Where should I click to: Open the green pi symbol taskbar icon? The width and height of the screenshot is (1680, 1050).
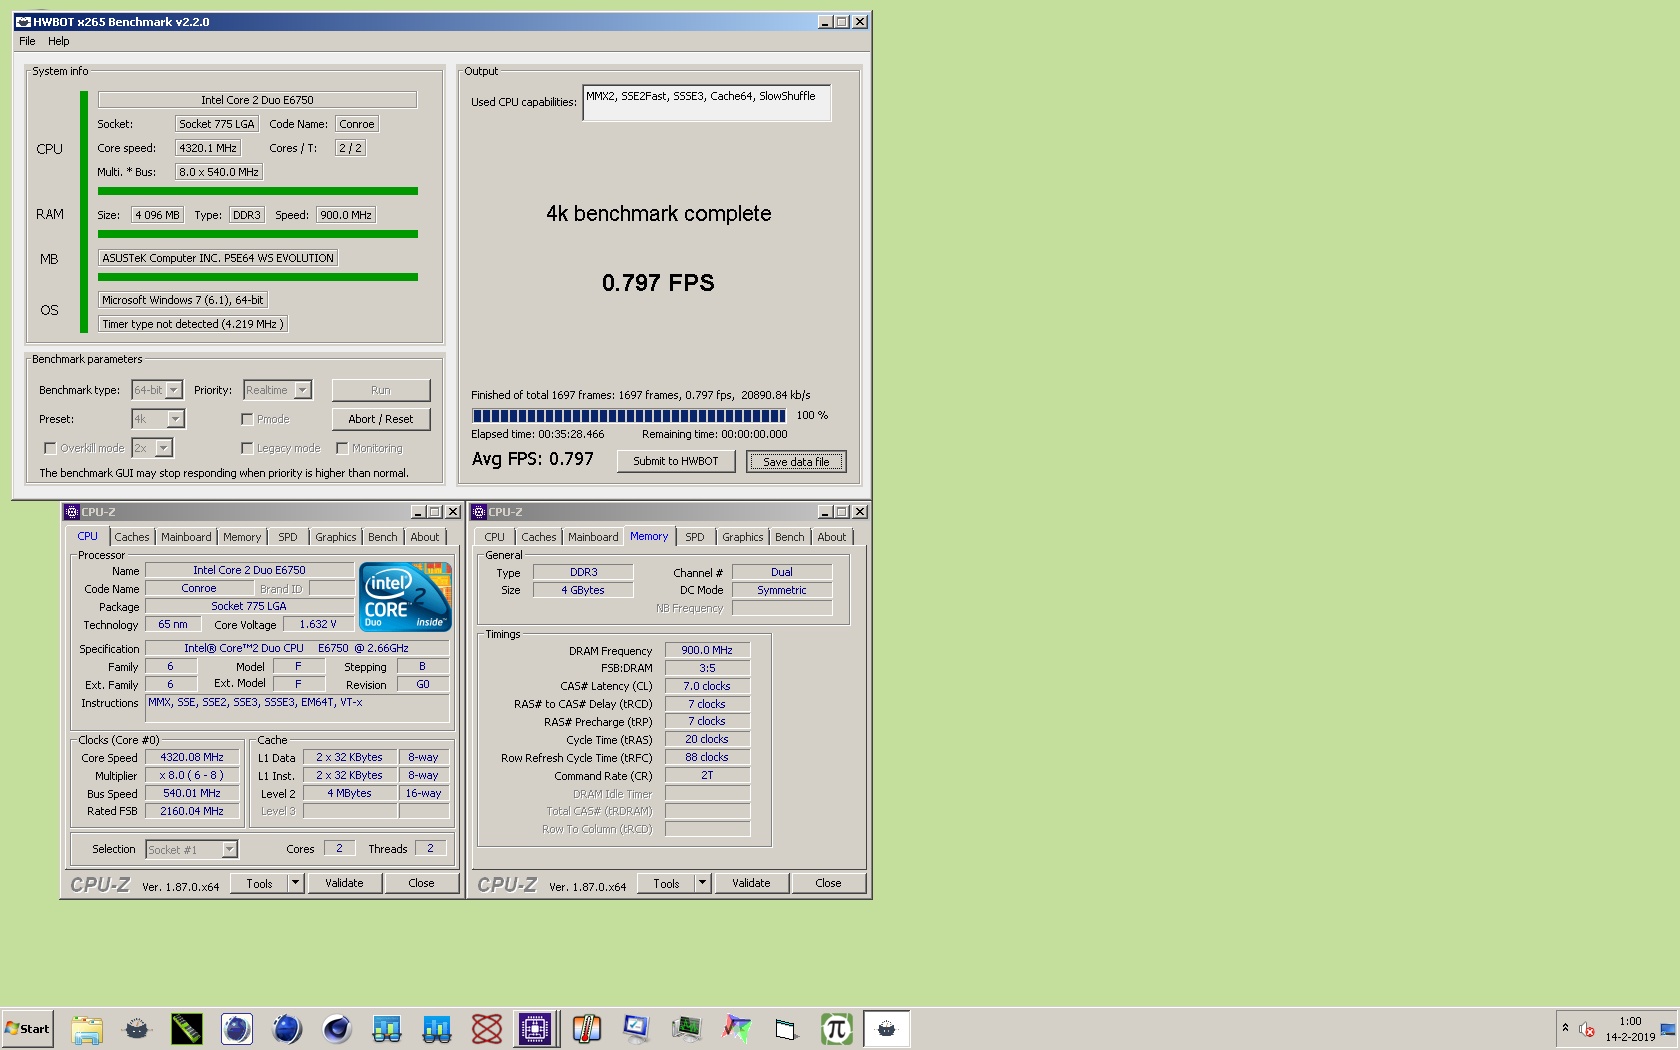coord(837,1028)
